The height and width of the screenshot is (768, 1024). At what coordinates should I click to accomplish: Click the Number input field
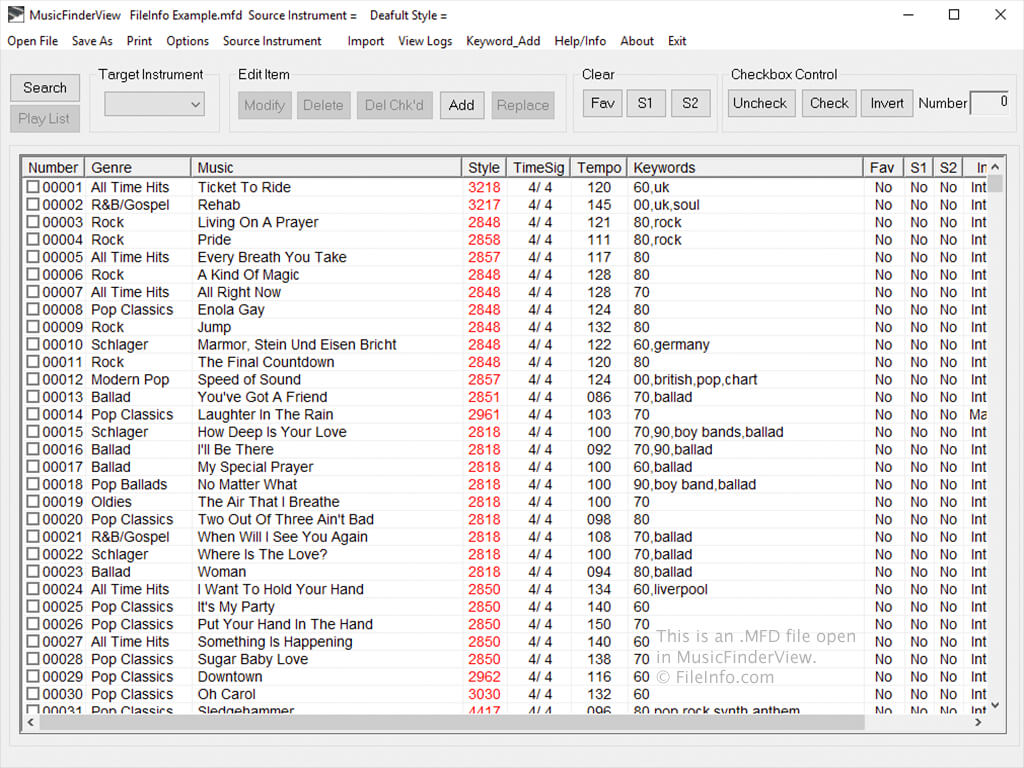click(x=991, y=103)
